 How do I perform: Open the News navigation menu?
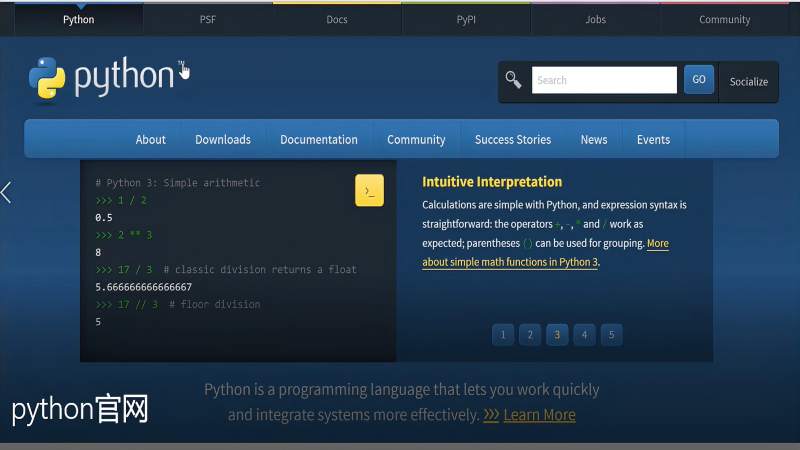tap(594, 139)
